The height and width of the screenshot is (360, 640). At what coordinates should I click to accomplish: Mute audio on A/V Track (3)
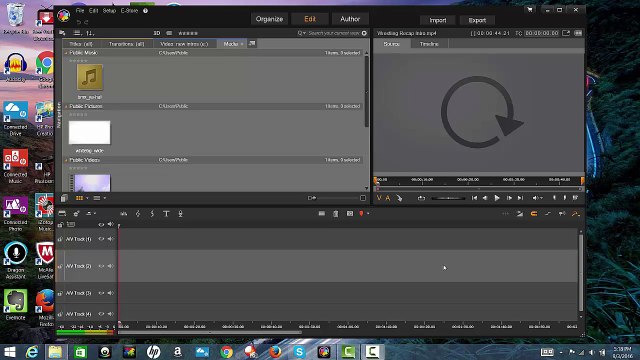pyautogui.click(x=111, y=293)
